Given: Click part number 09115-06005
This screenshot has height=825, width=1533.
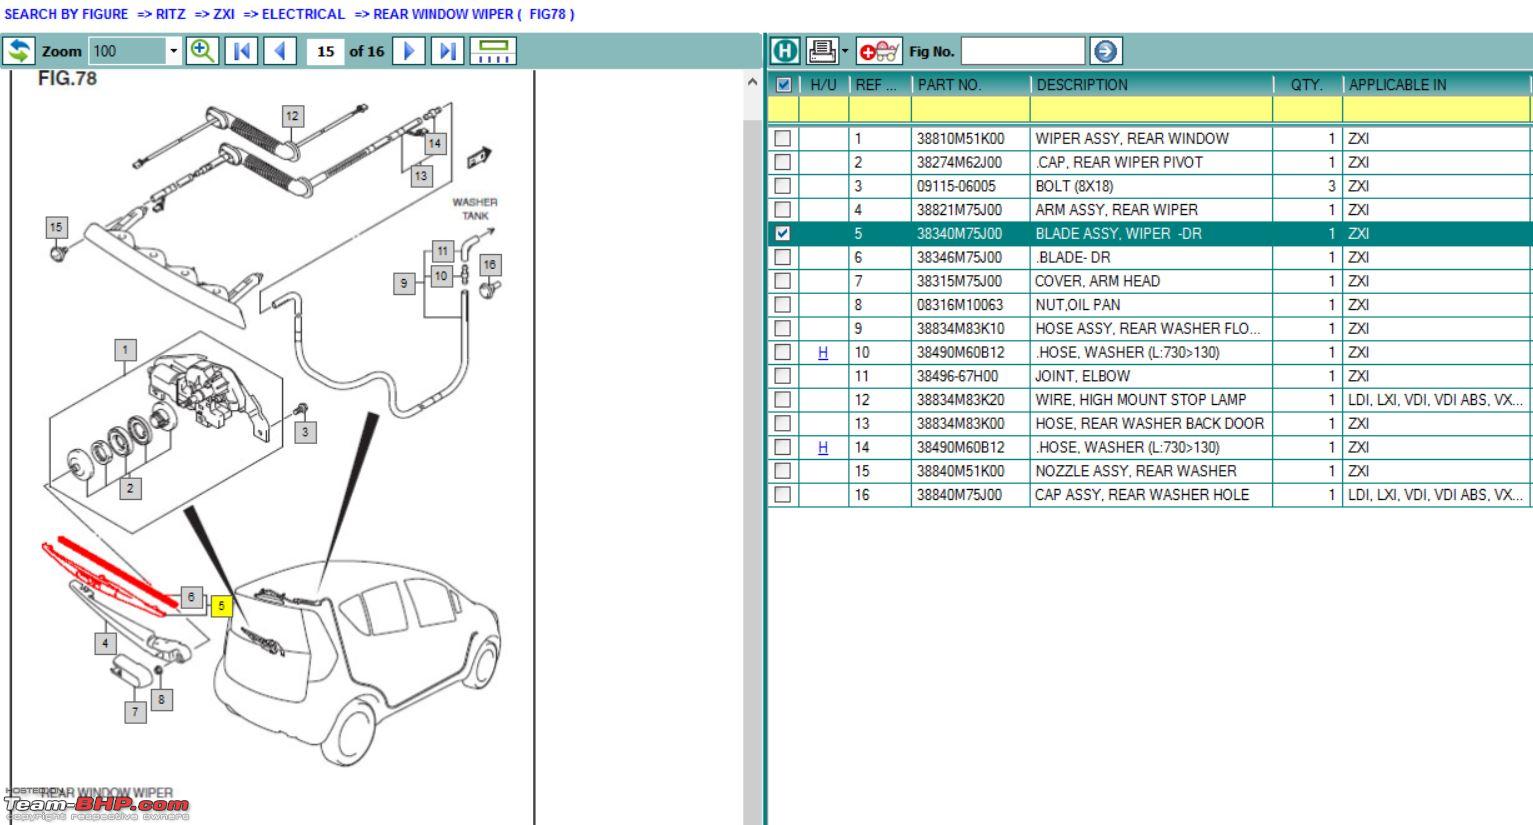Looking at the screenshot, I should [x=956, y=186].
